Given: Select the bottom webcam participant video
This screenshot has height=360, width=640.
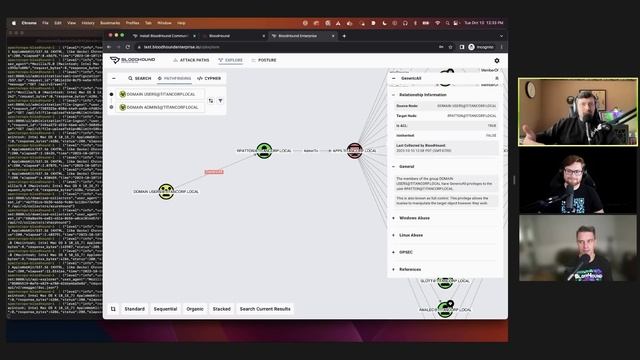Looking at the screenshot, I should tap(578, 248).
